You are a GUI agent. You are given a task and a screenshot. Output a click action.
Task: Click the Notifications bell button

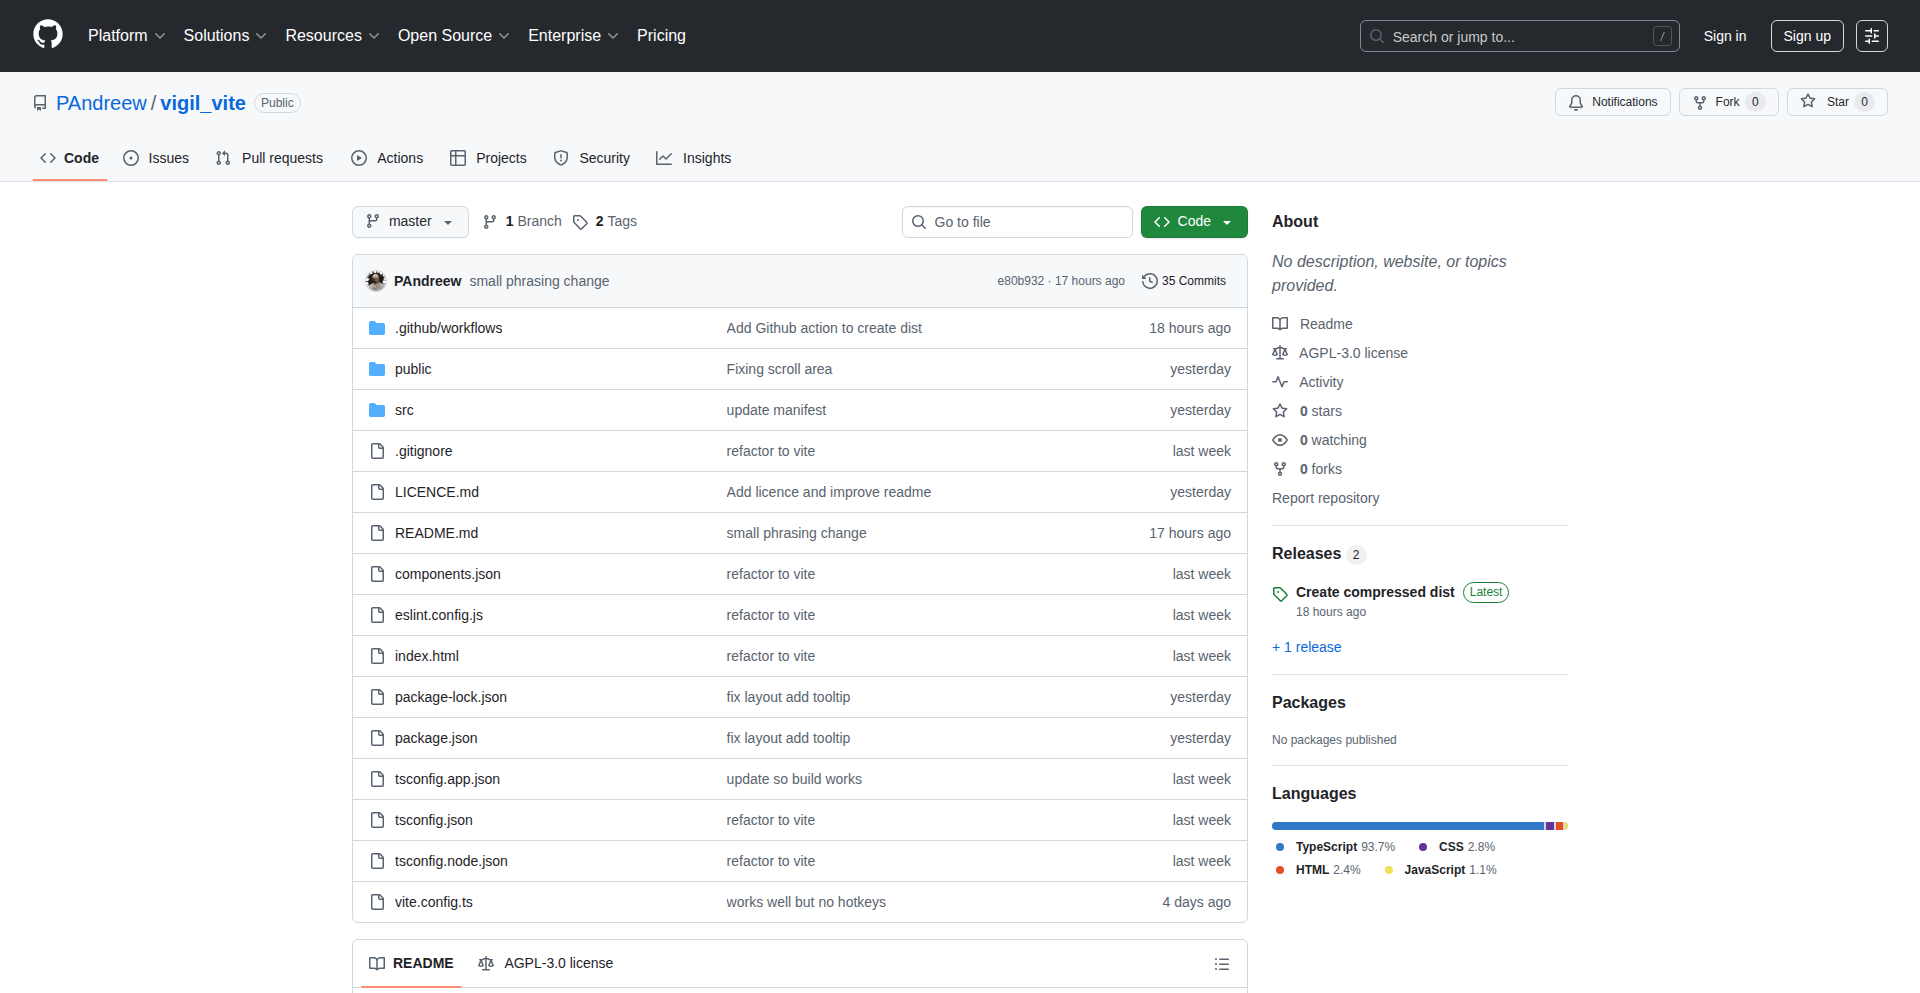1612,102
